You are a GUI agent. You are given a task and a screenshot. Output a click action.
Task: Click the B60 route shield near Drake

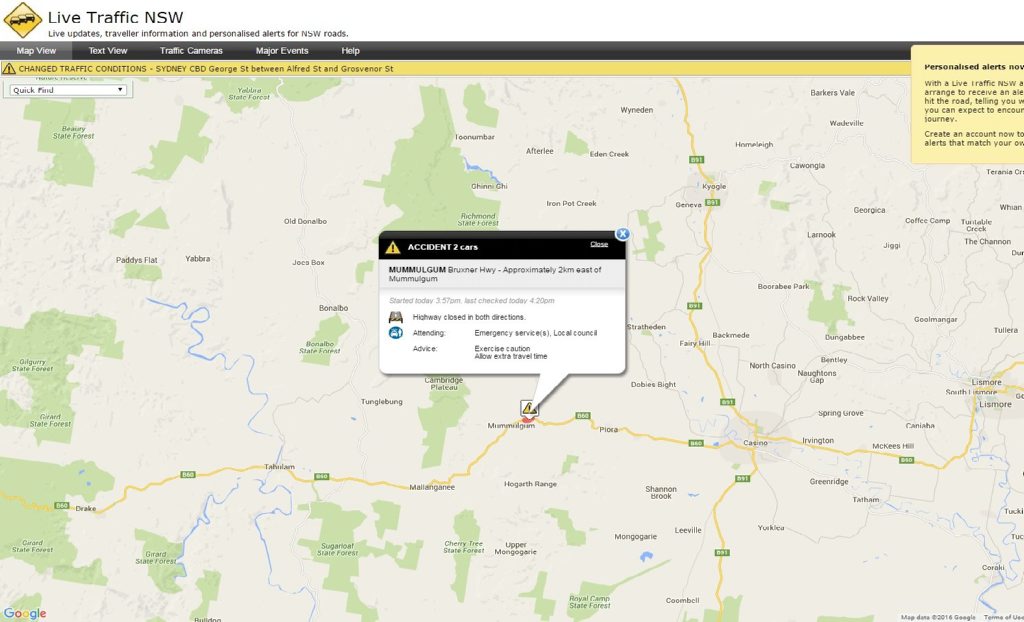pos(62,505)
